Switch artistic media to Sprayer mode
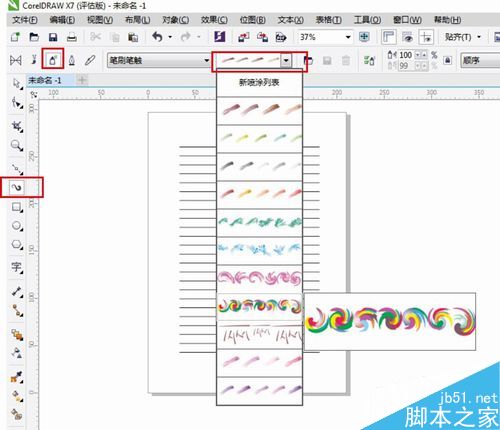The width and height of the screenshot is (500, 430). (53, 60)
